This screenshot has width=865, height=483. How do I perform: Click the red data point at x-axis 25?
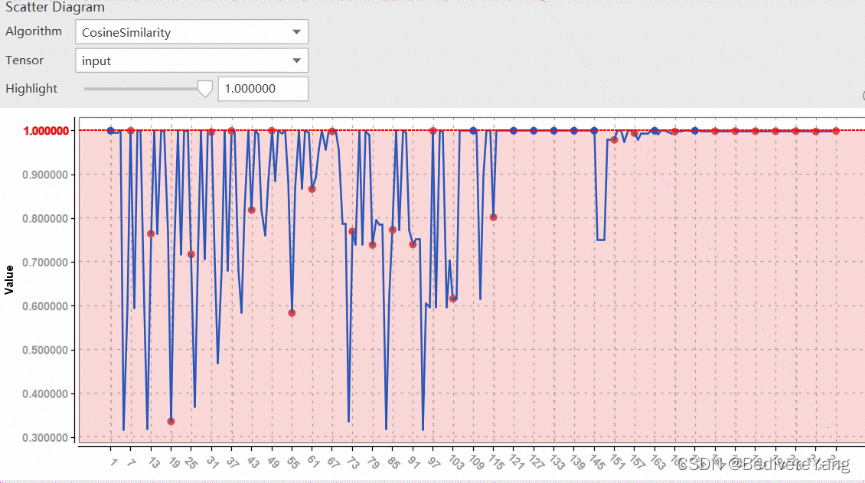pos(191,254)
